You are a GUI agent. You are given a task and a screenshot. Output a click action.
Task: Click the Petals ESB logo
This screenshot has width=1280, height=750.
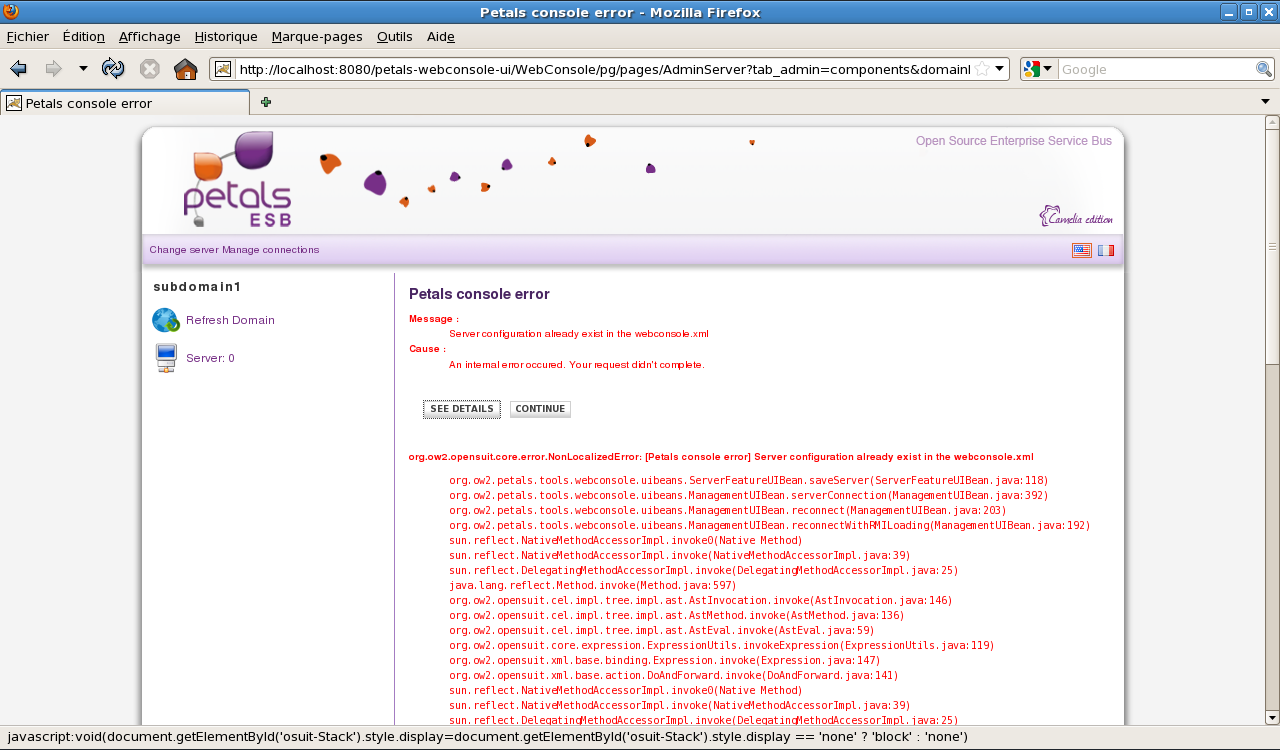(237, 180)
